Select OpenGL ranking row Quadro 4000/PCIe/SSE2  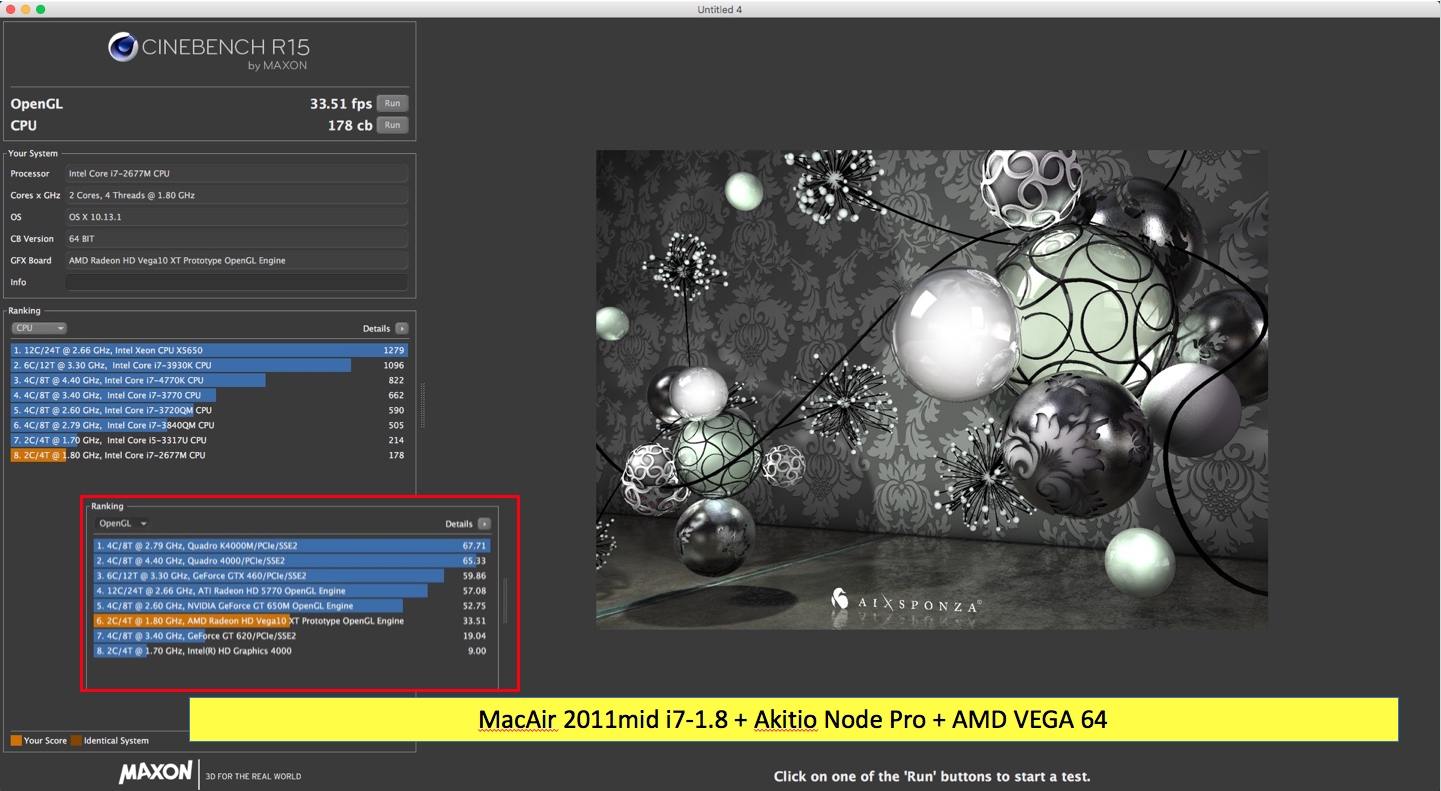292,561
